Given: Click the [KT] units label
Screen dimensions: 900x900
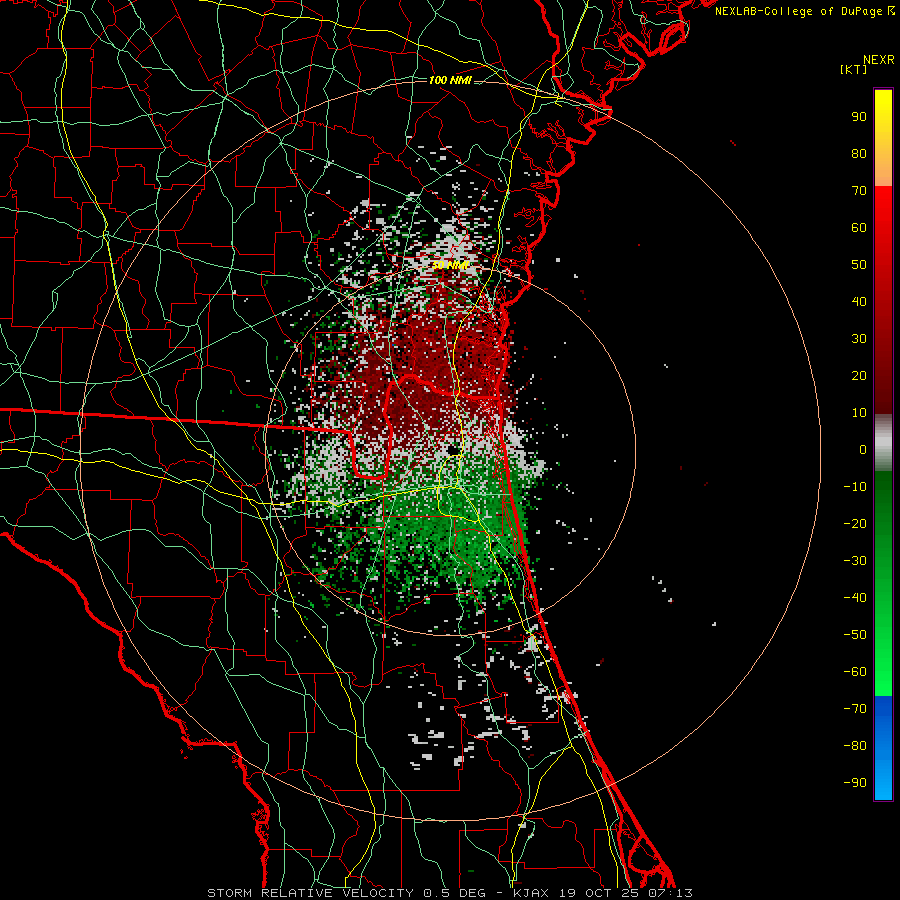Looking at the screenshot, I should [x=854, y=69].
